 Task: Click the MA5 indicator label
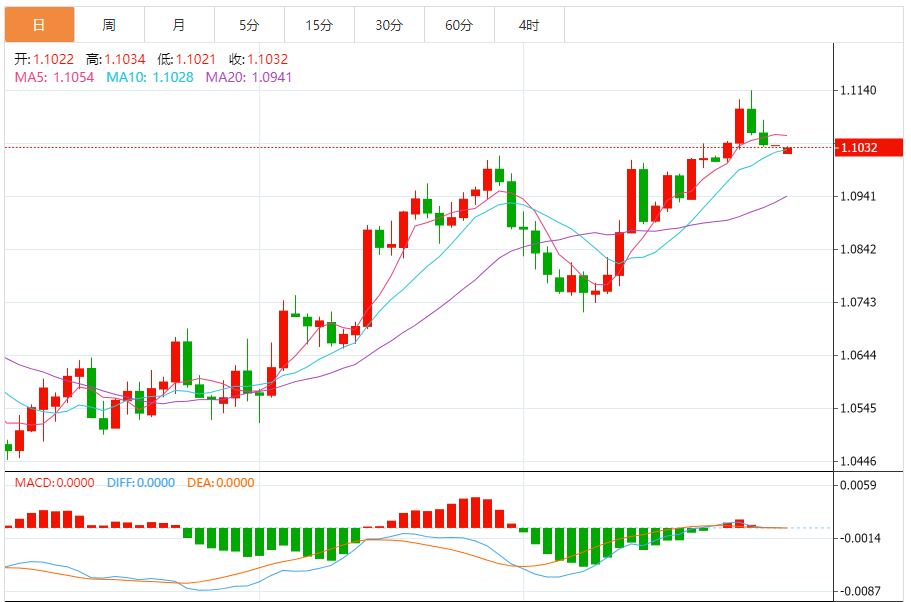(54, 76)
